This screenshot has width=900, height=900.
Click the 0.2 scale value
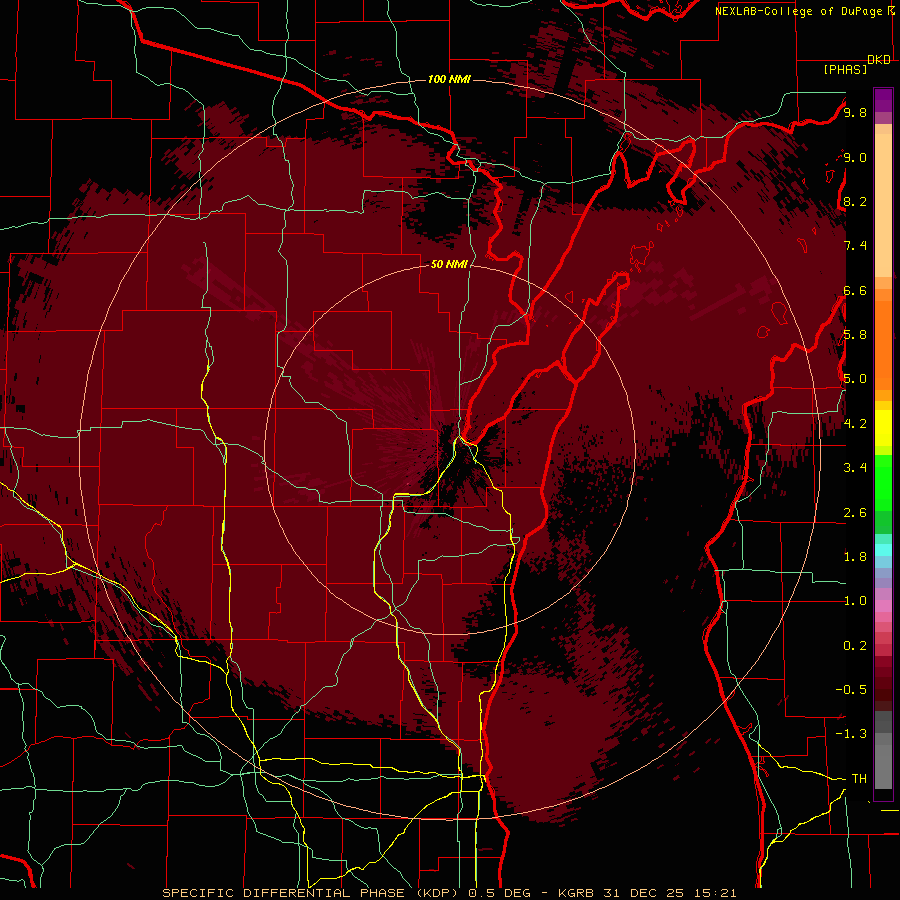click(x=855, y=646)
